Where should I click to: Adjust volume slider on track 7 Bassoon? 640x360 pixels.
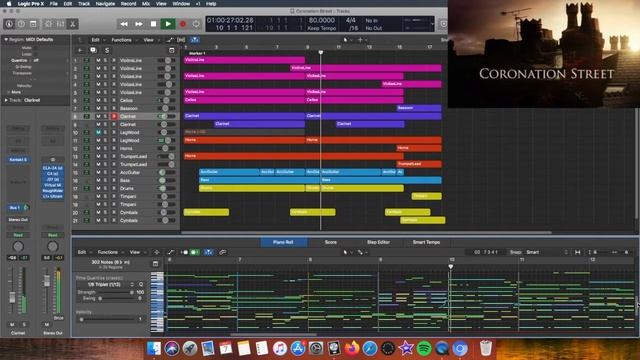[x=167, y=108]
